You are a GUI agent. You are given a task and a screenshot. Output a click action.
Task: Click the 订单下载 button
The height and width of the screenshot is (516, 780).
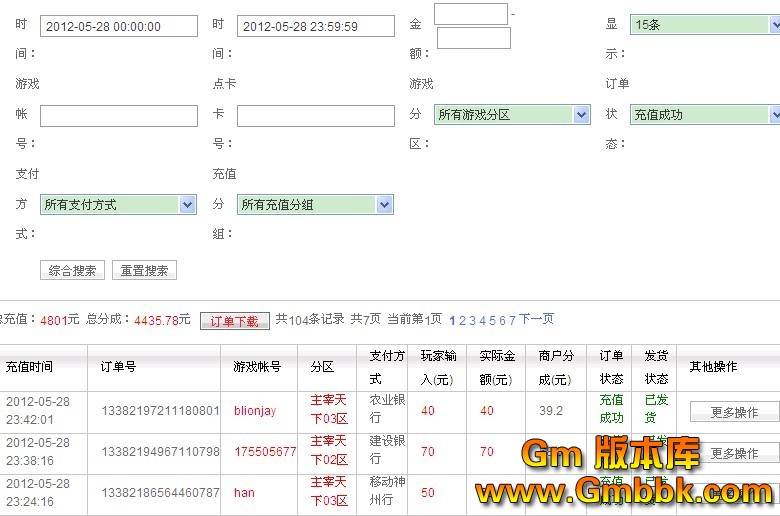[235, 321]
